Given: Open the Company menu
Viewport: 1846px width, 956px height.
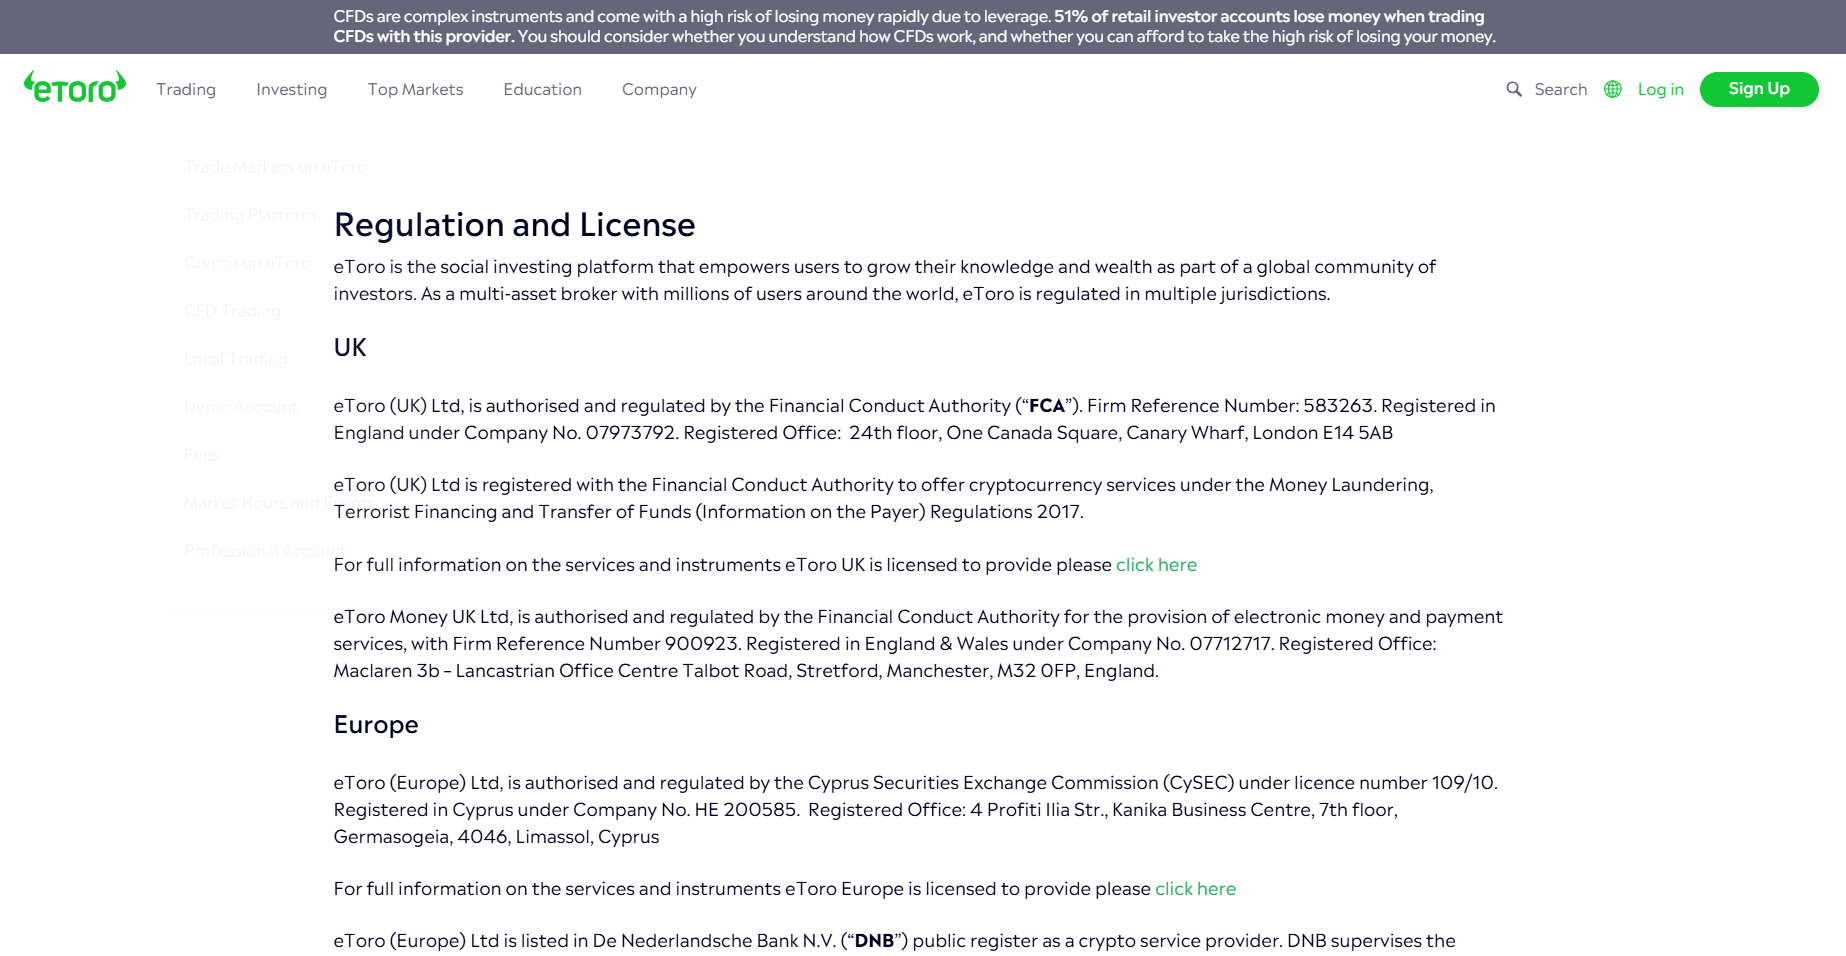Looking at the screenshot, I should pos(659,89).
